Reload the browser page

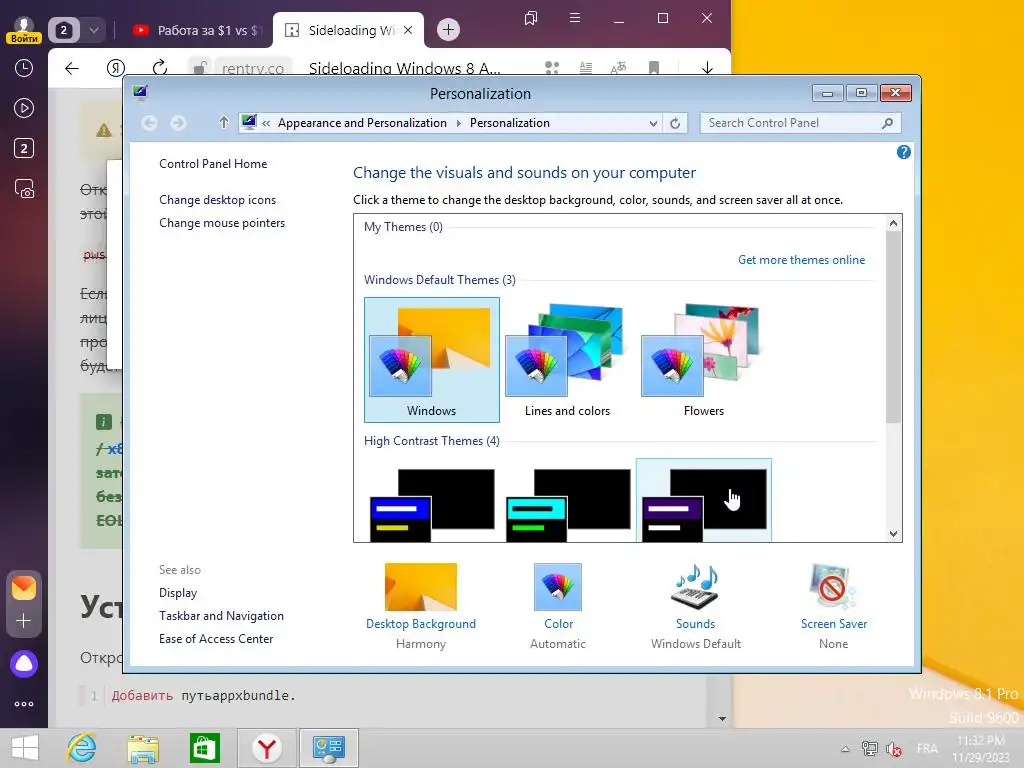(159, 68)
